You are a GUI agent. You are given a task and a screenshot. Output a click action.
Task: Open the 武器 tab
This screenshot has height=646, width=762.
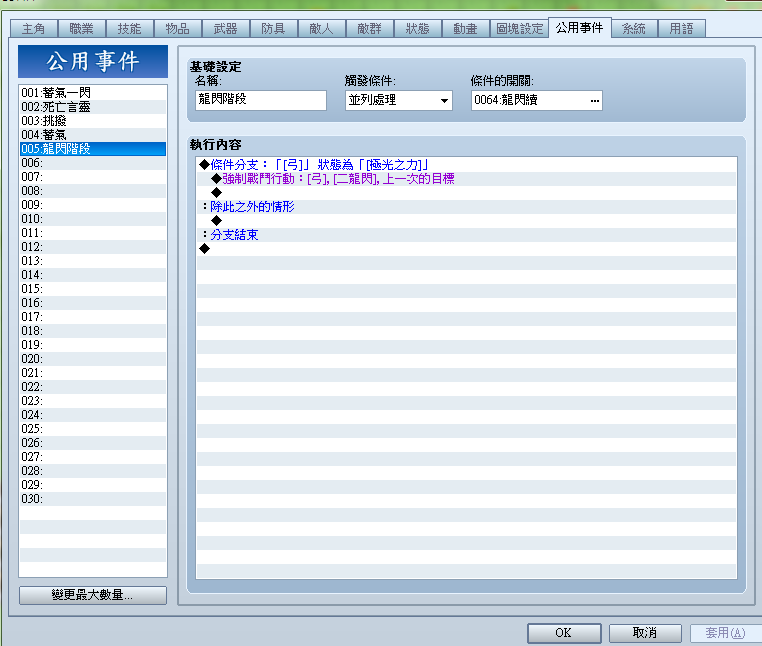(x=225, y=29)
